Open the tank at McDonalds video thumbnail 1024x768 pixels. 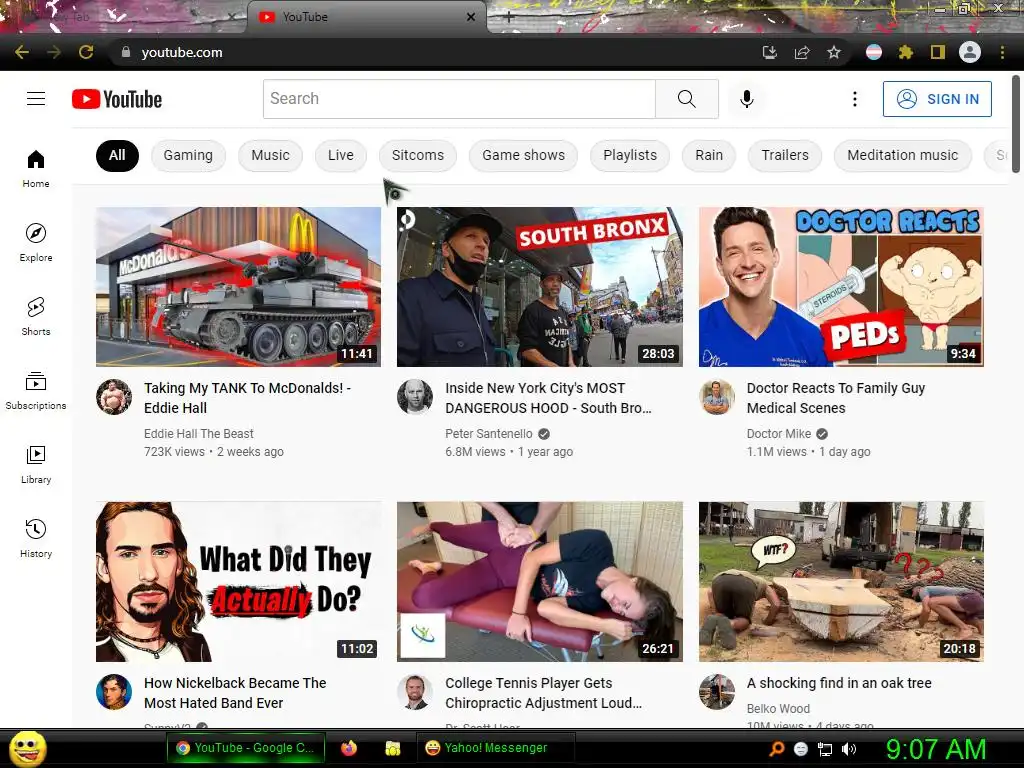coord(238,287)
